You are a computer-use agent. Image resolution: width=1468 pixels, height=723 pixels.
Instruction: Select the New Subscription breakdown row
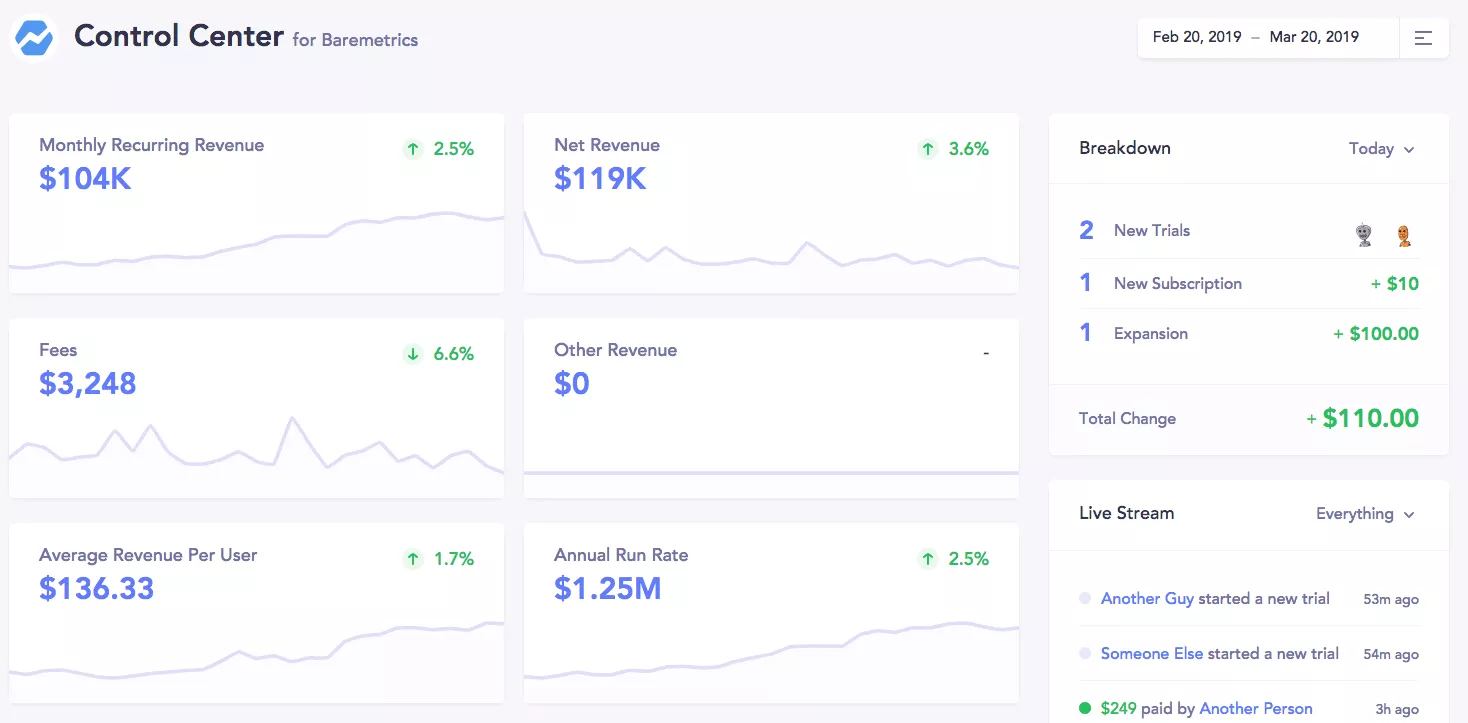click(x=1248, y=284)
